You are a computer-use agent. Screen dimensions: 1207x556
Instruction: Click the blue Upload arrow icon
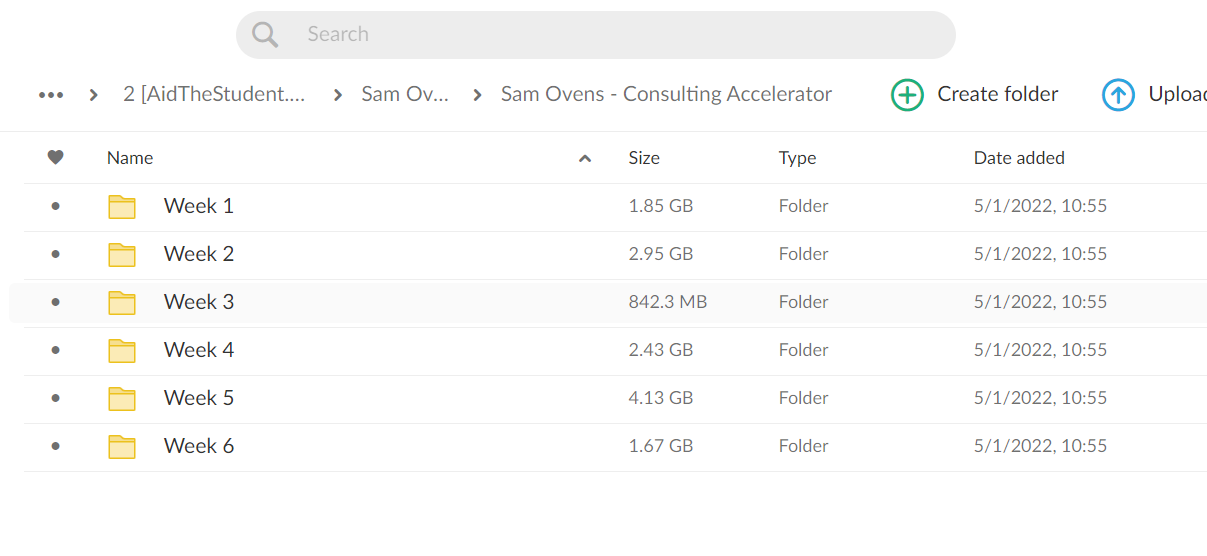[x=1118, y=95]
